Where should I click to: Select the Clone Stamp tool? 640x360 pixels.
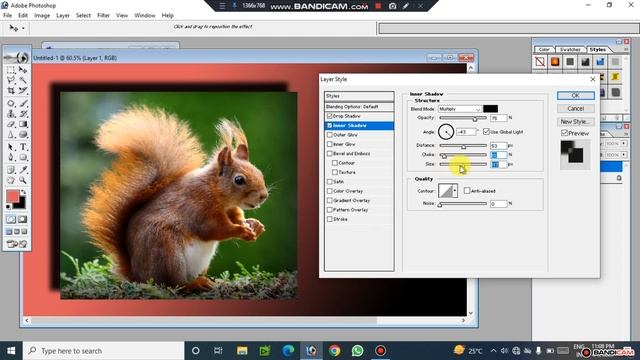(11, 114)
